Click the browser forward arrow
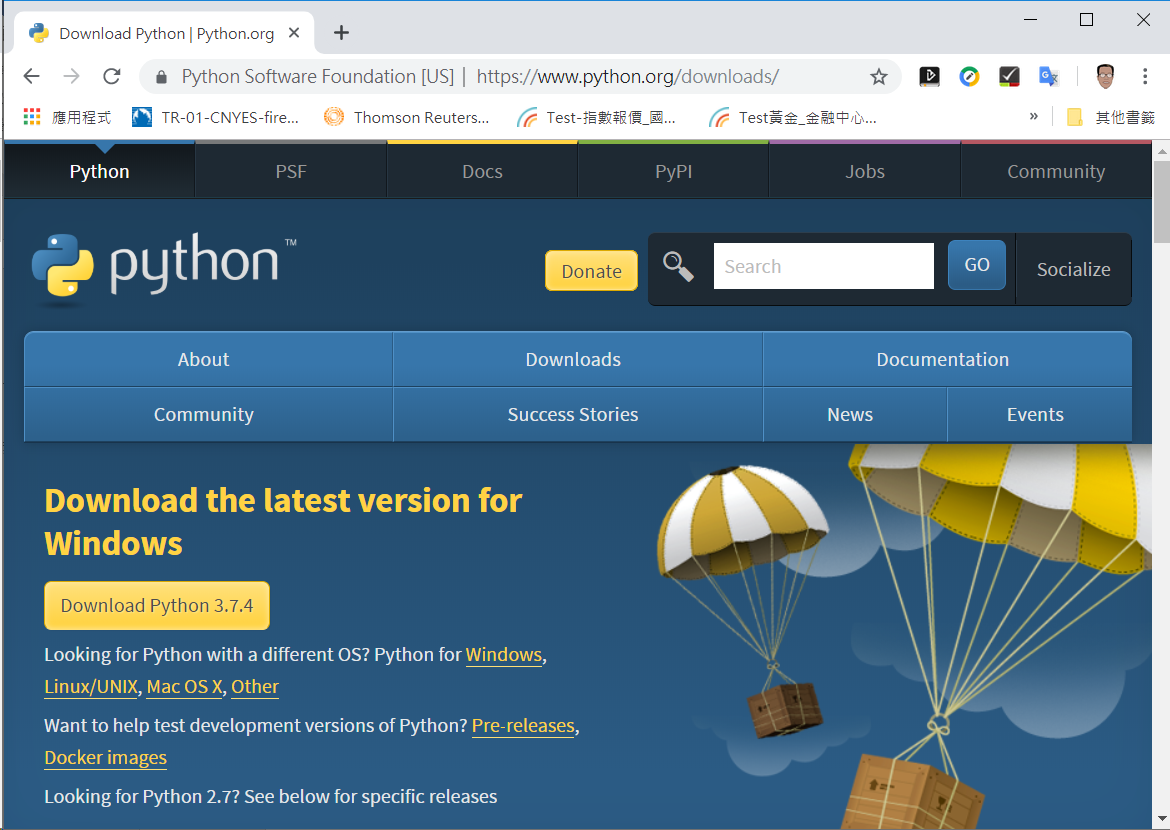Viewport: 1170px width, 830px height. tap(72, 76)
